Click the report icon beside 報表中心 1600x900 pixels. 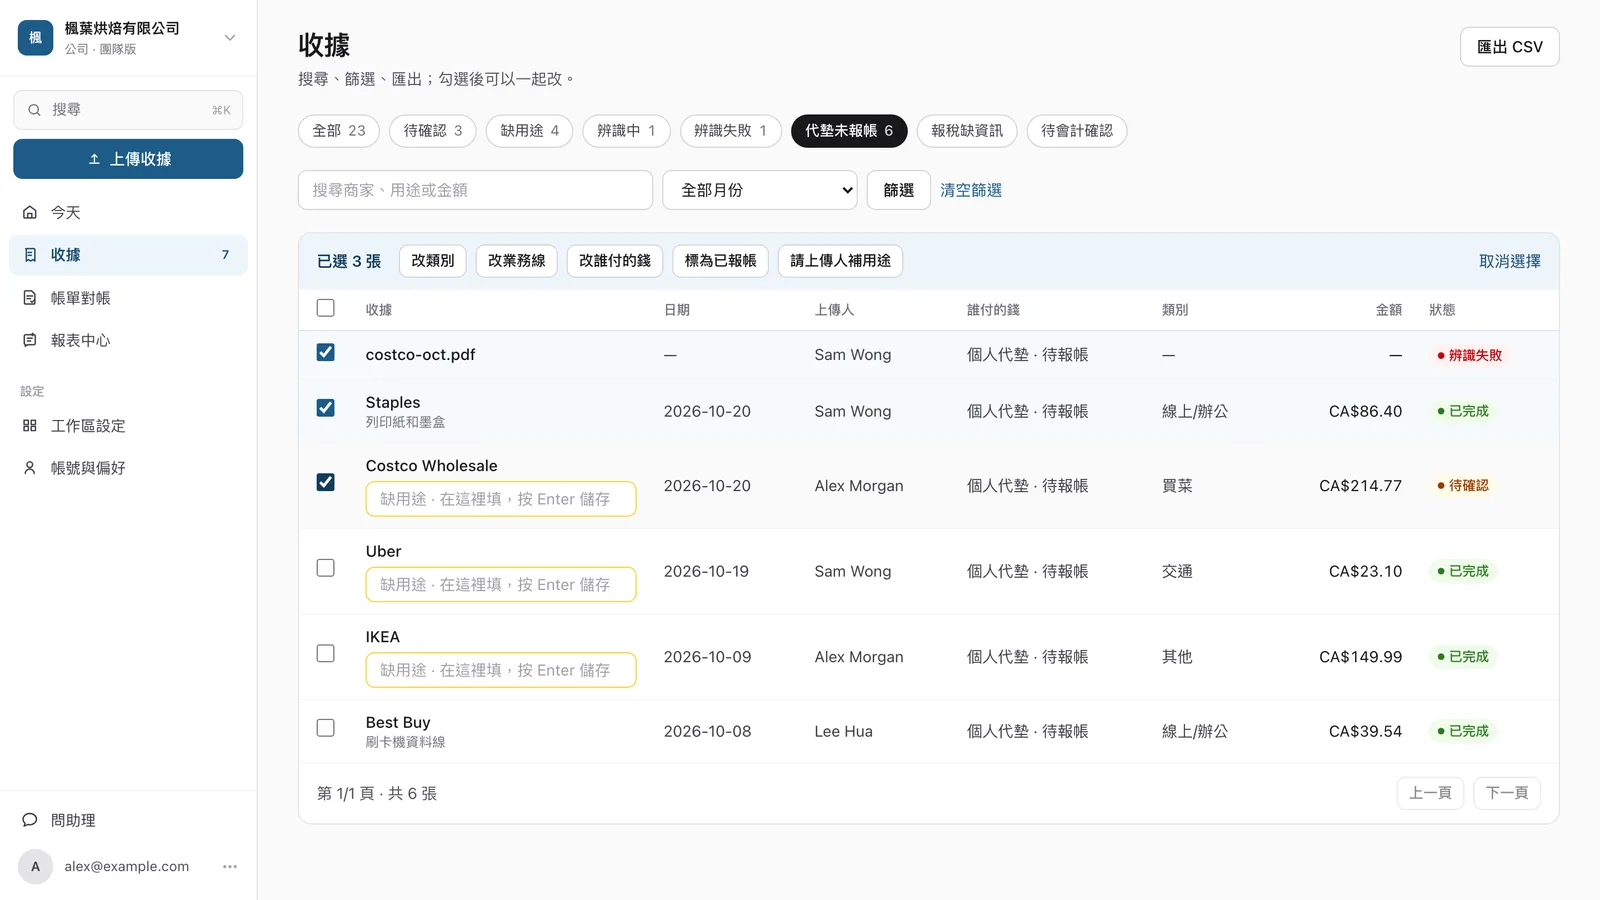coord(30,340)
